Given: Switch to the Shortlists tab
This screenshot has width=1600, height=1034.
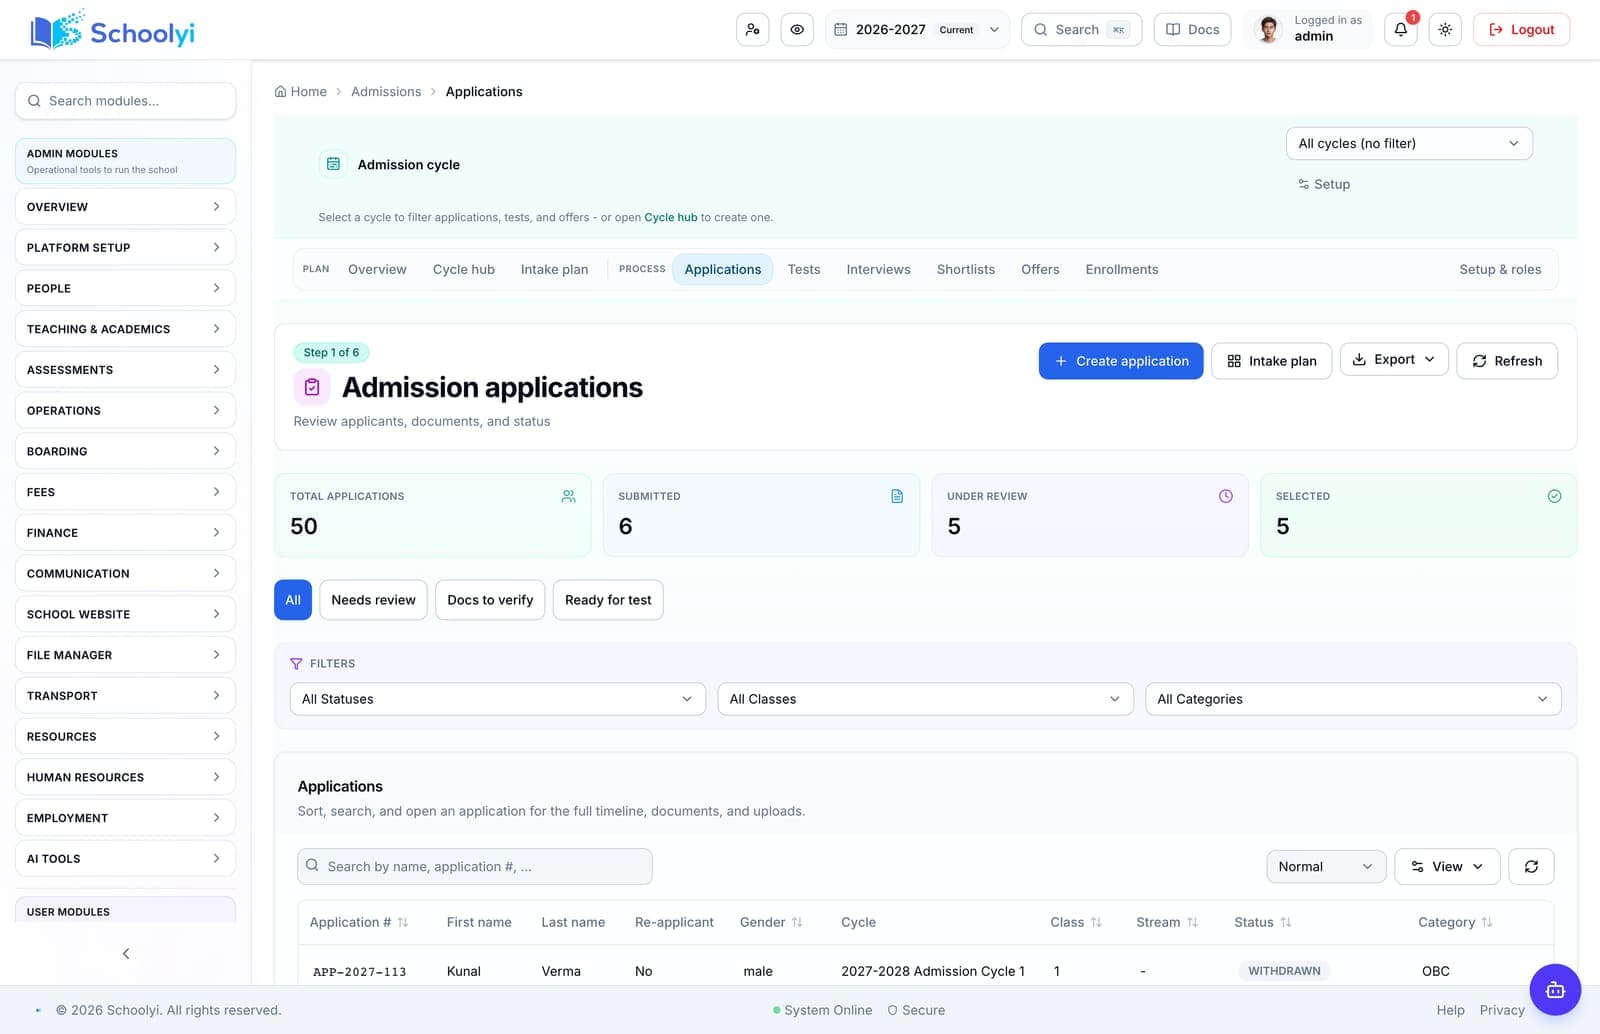Looking at the screenshot, I should point(966,269).
